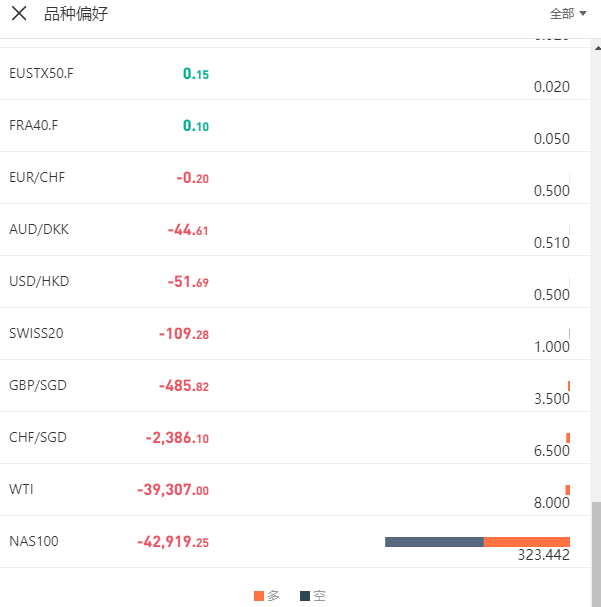Click the CHF/SGD orange volume bar
The width and height of the screenshot is (601, 607).
[x=568, y=438]
